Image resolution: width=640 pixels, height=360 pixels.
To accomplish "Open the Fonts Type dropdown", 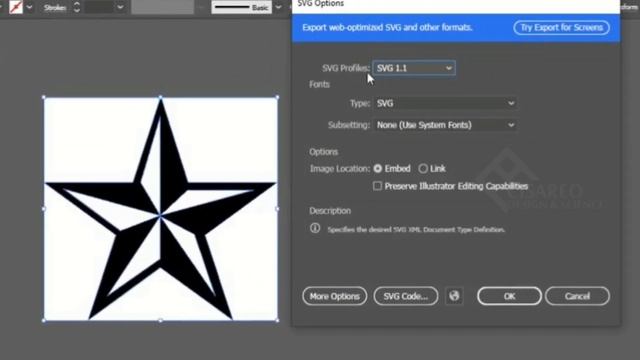I will click(445, 103).
